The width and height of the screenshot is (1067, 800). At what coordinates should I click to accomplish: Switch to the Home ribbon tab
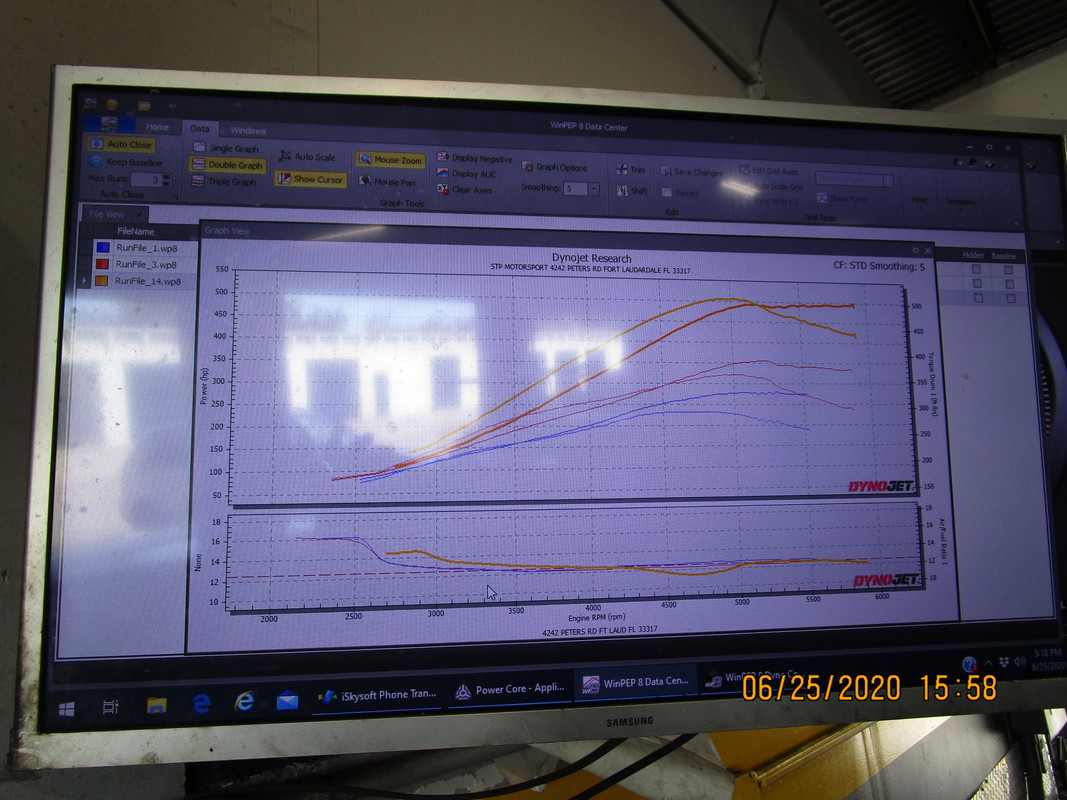pyautogui.click(x=157, y=127)
